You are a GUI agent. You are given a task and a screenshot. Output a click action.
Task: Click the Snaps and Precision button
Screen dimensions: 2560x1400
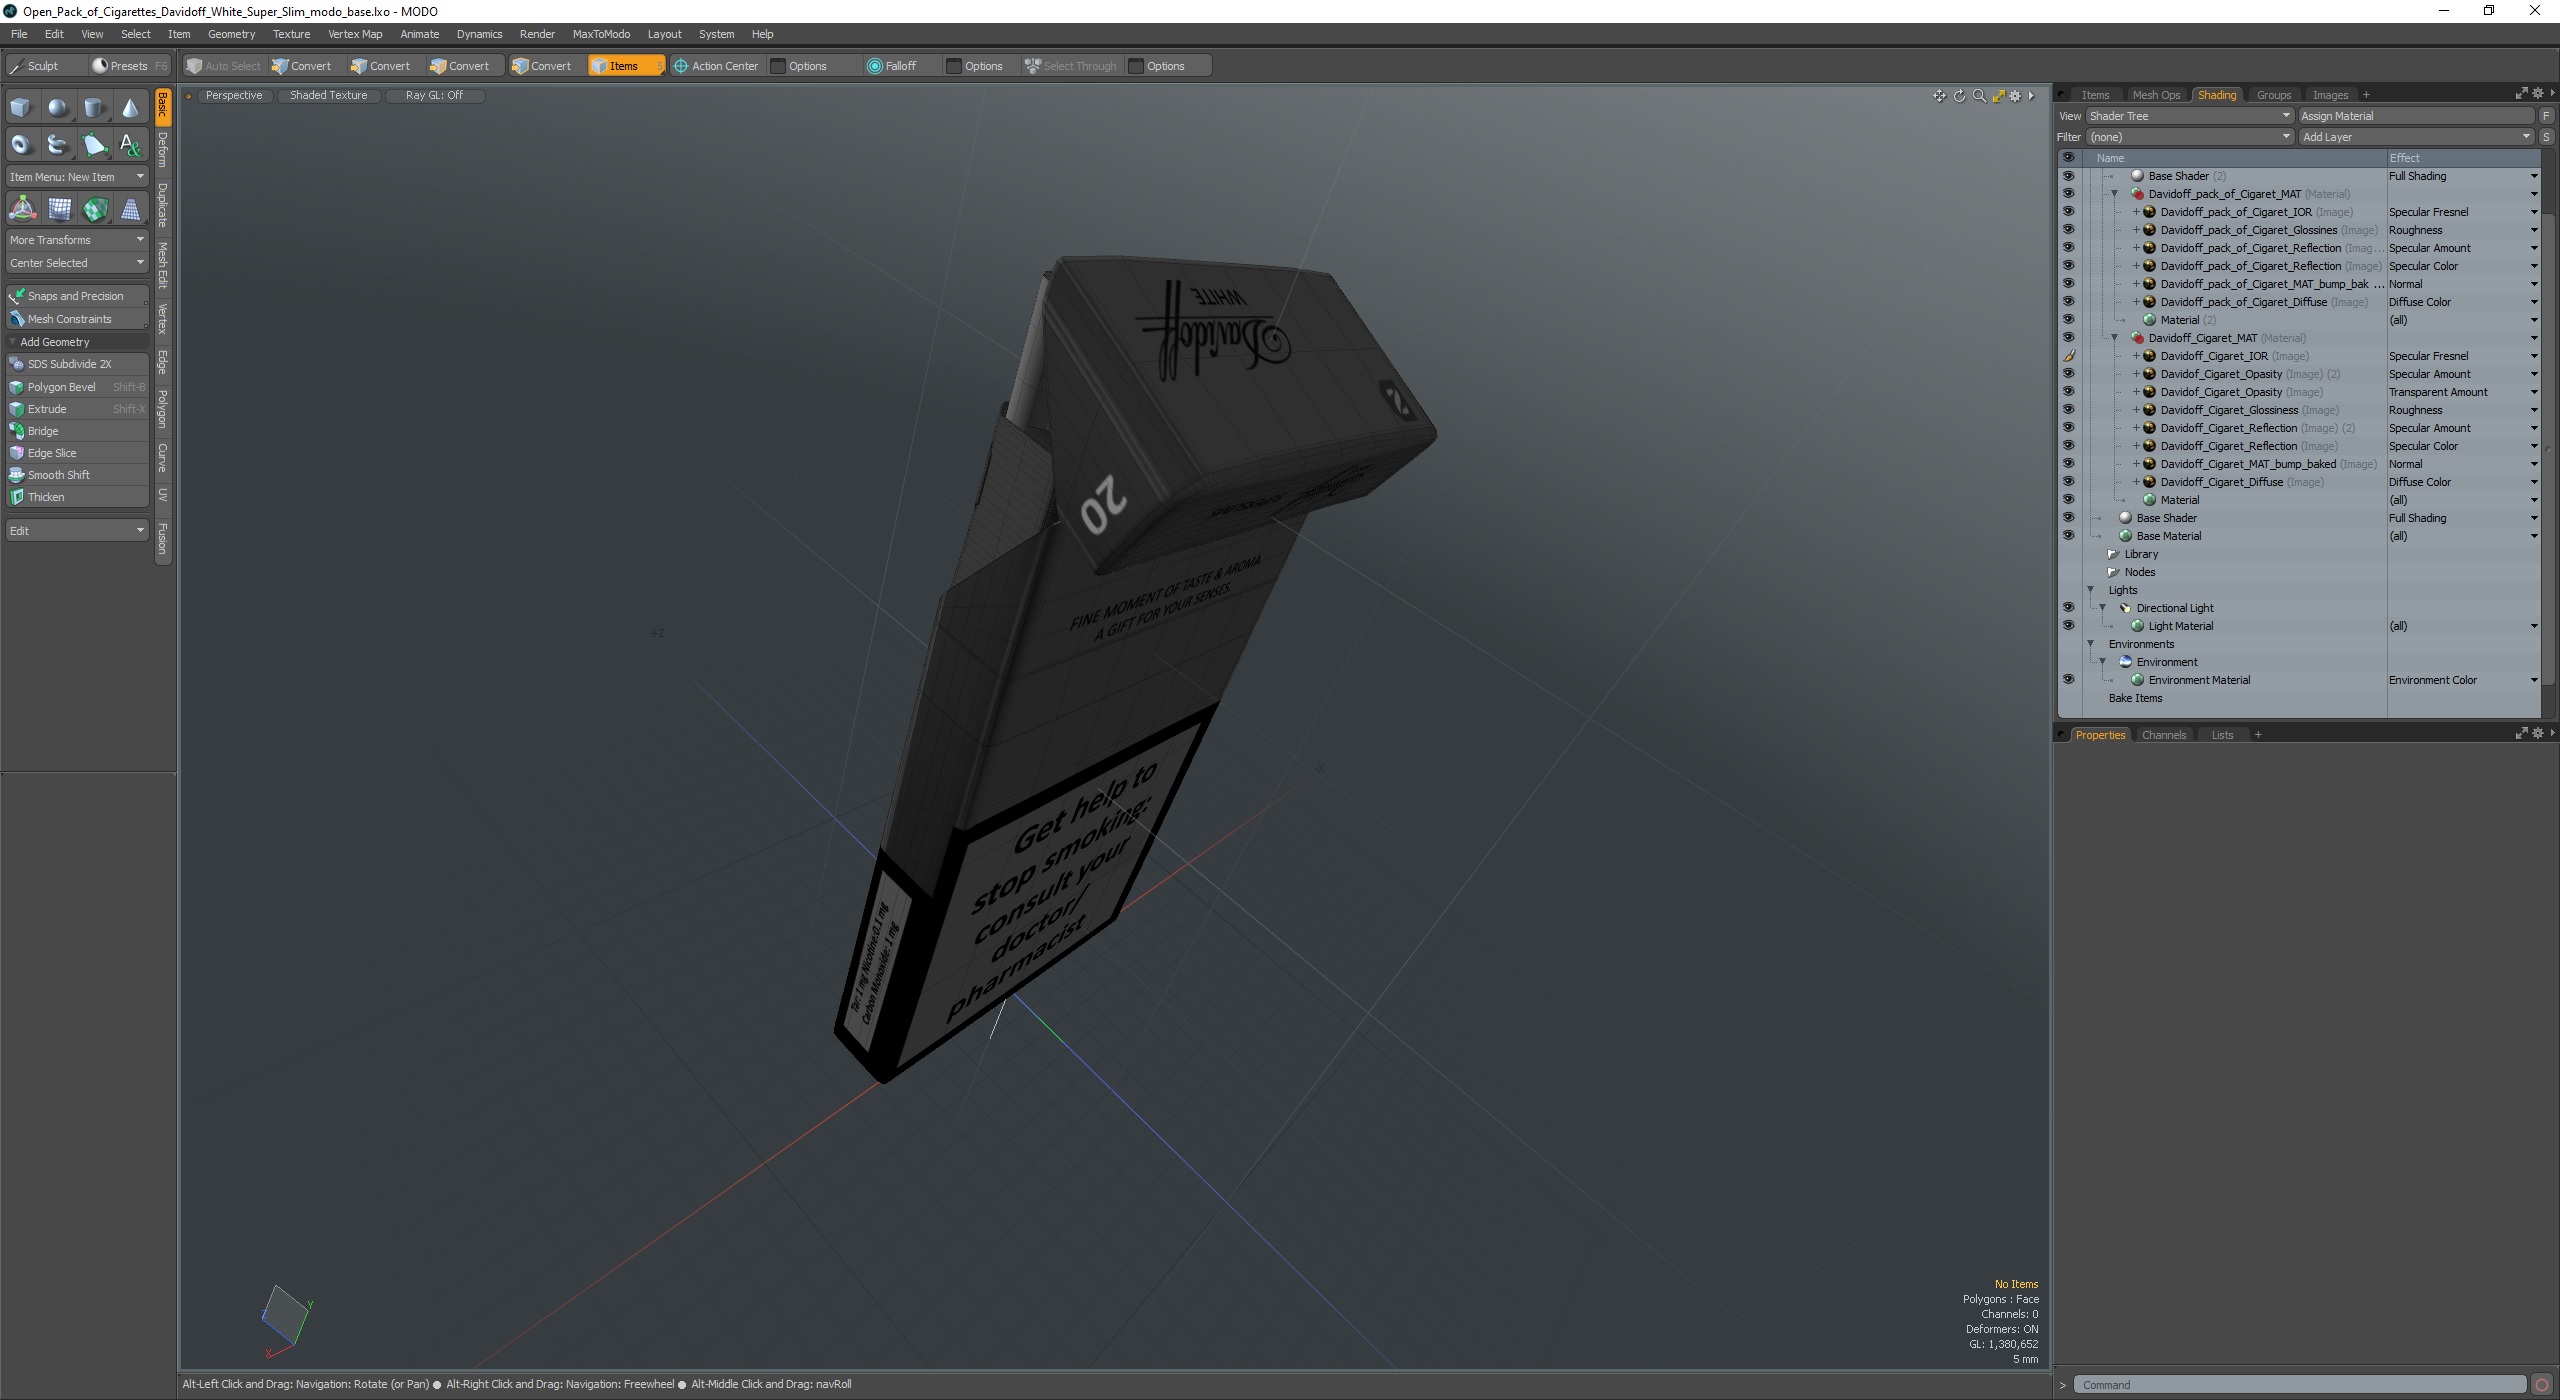point(77,296)
